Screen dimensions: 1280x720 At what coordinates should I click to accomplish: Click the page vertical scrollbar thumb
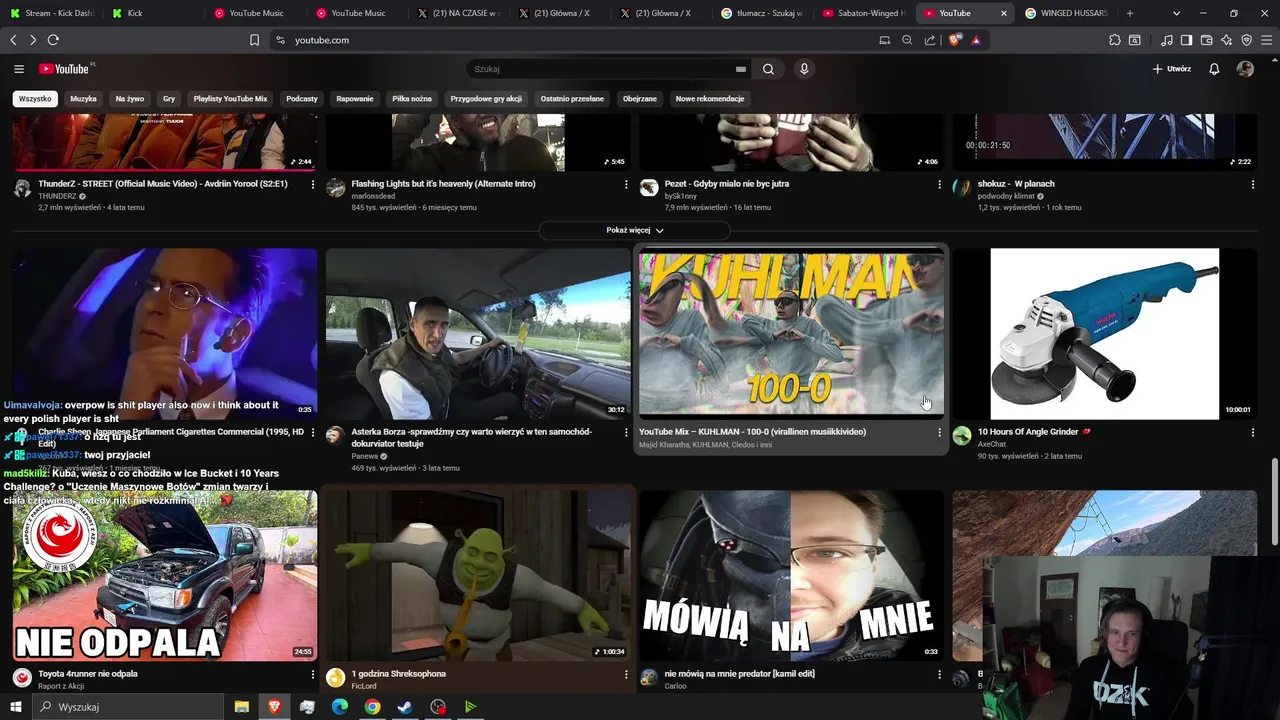(1275, 502)
